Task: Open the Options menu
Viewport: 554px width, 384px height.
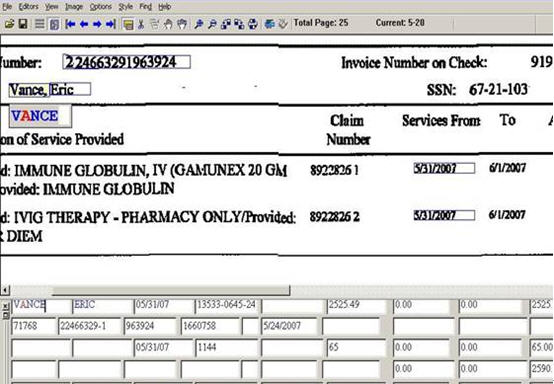Action: coord(101,7)
